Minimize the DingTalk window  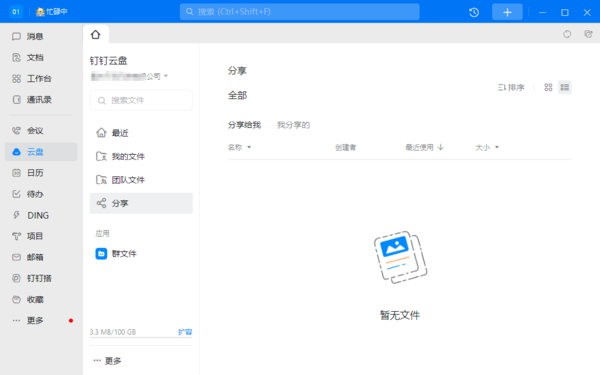click(x=543, y=12)
